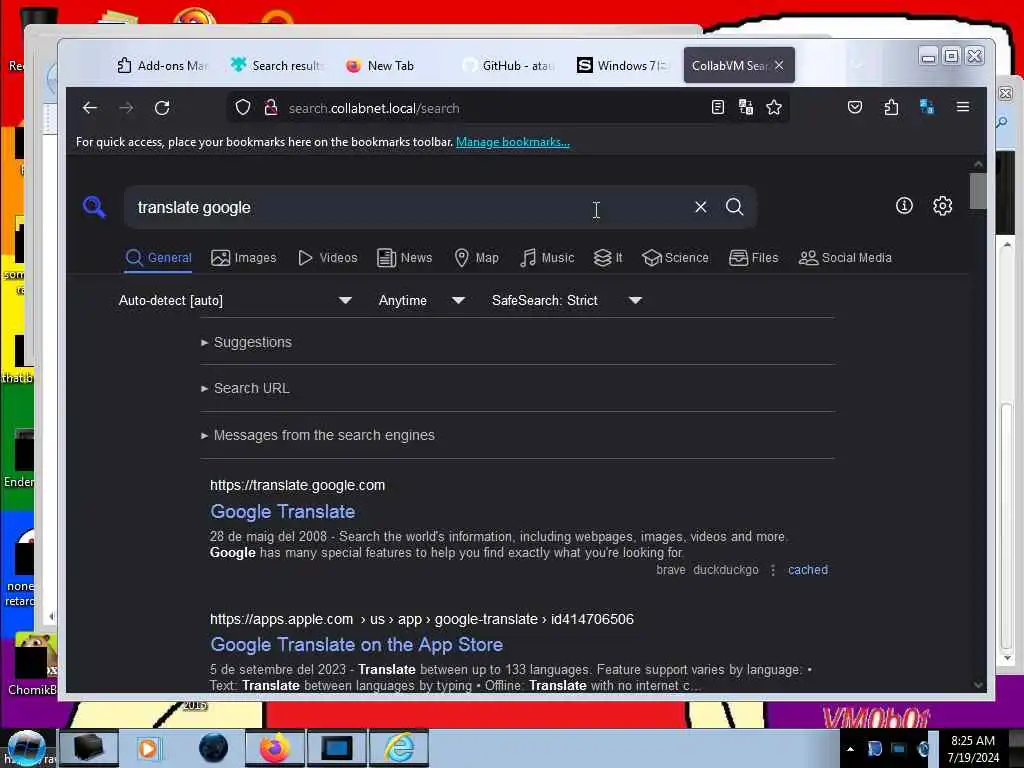
Task: Open the tracking protection shield icon
Action: 243,108
